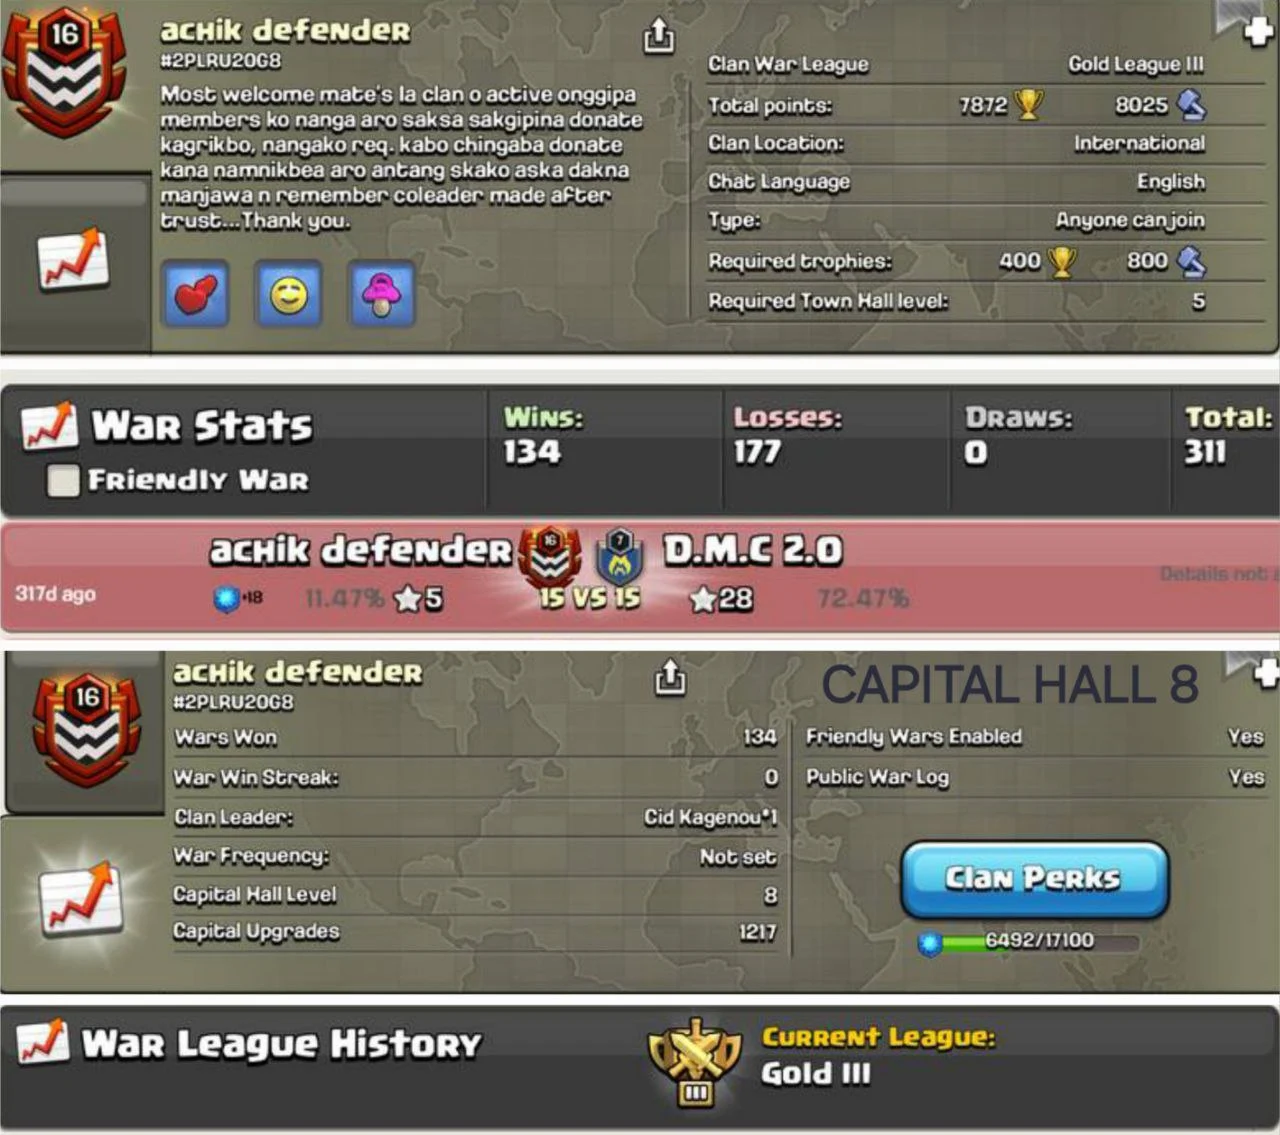Toggle the Friendly War checkbox
The image size is (1280, 1135).
pos(63,480)
